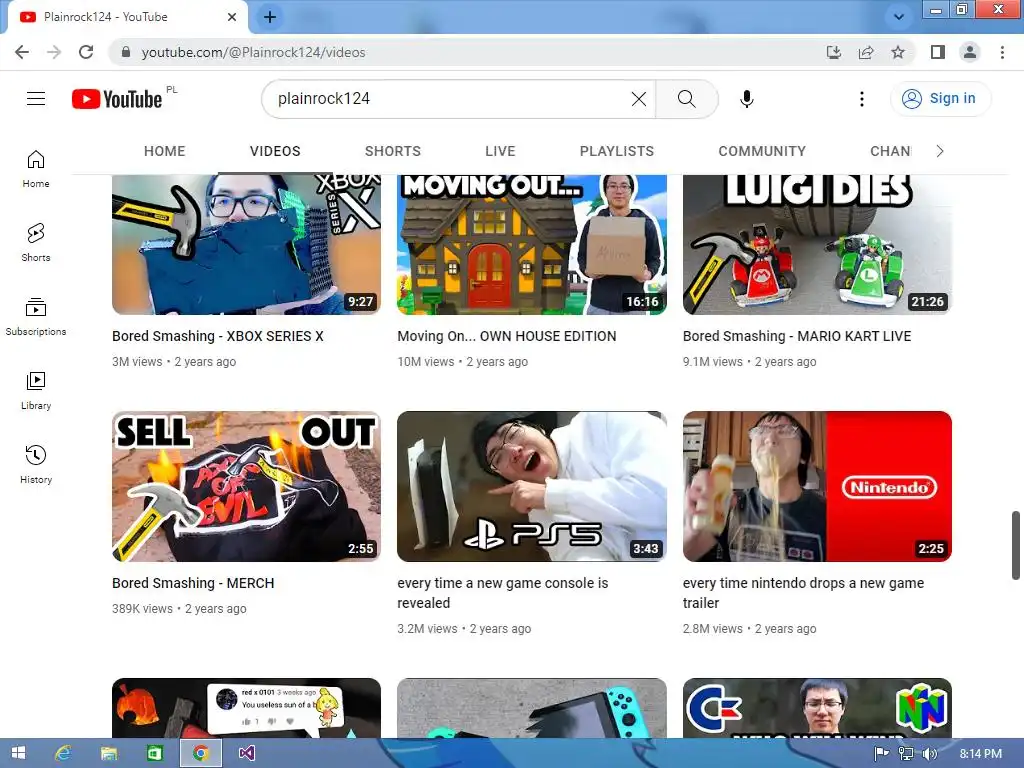
Task: Open File Explorer from the taskbar
Action: pos(108,753)
